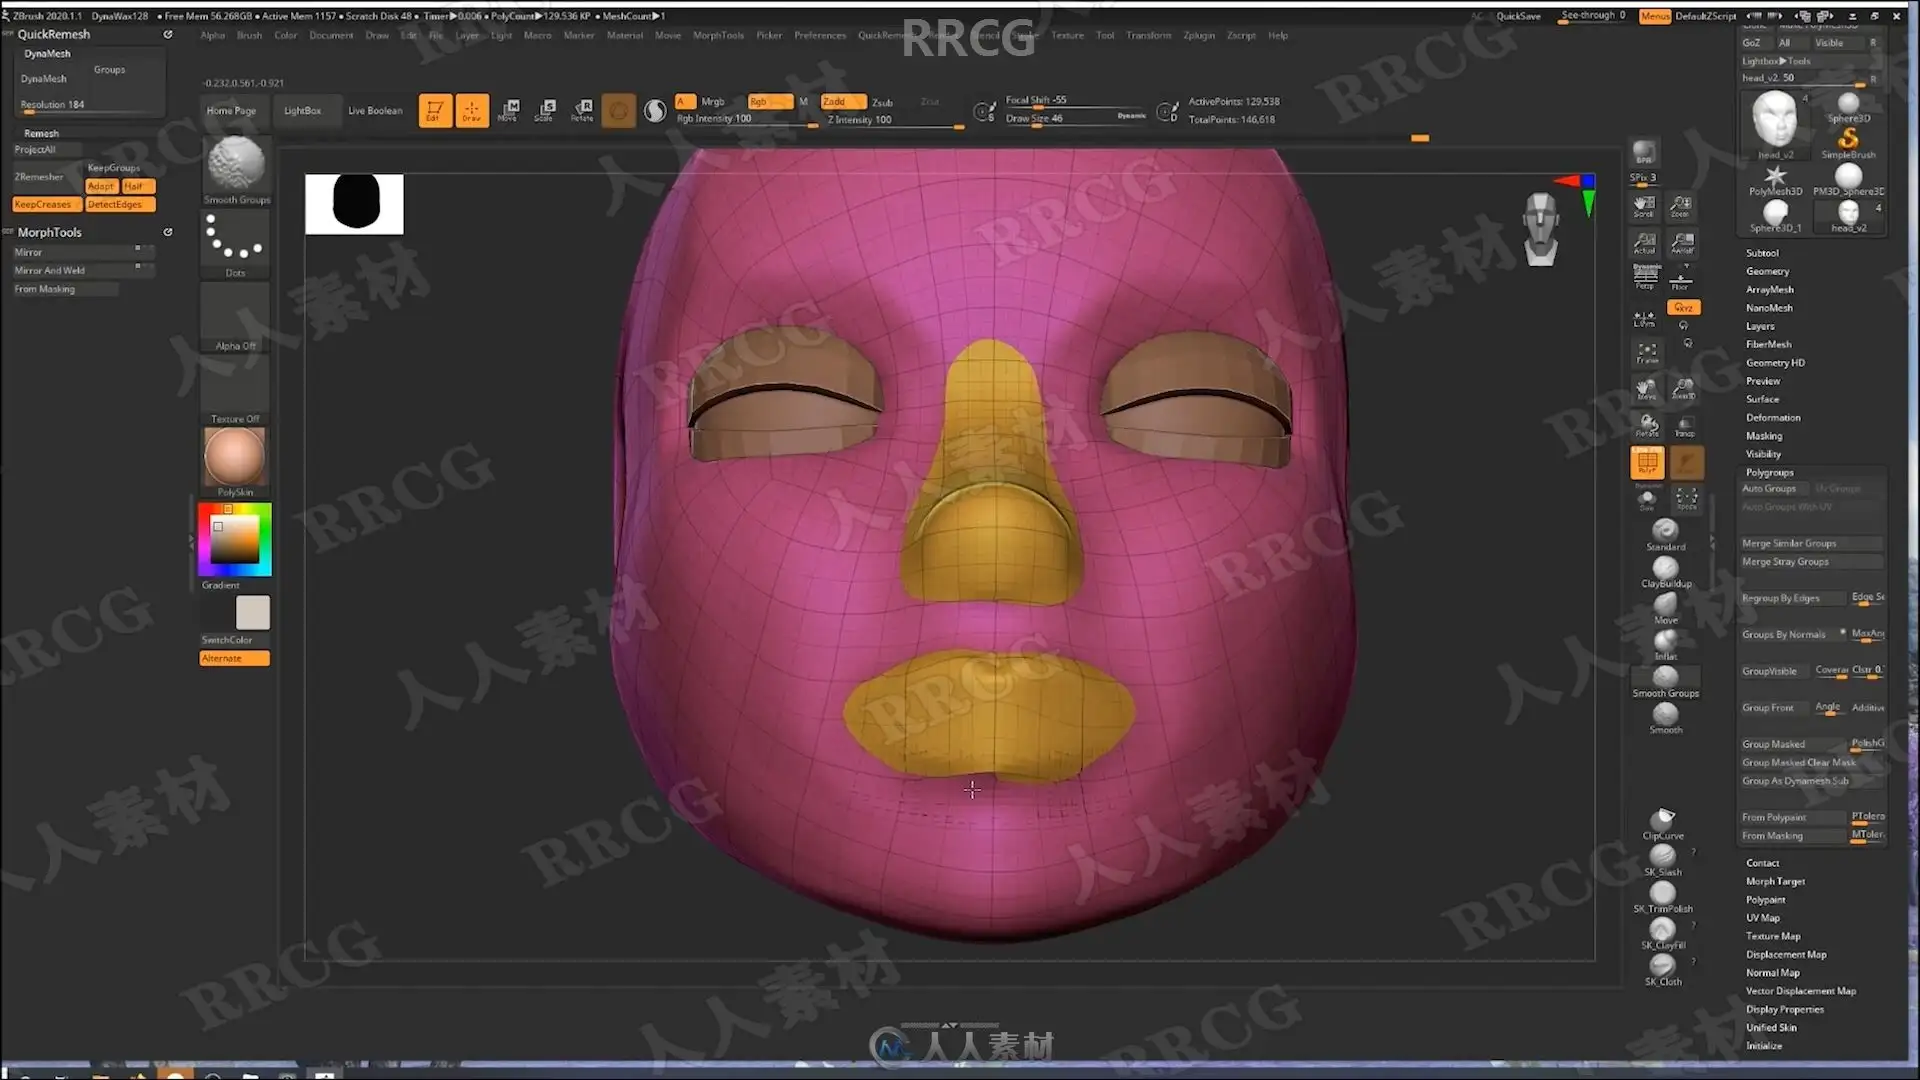Toggle PolyF wireframe display

1647,462
